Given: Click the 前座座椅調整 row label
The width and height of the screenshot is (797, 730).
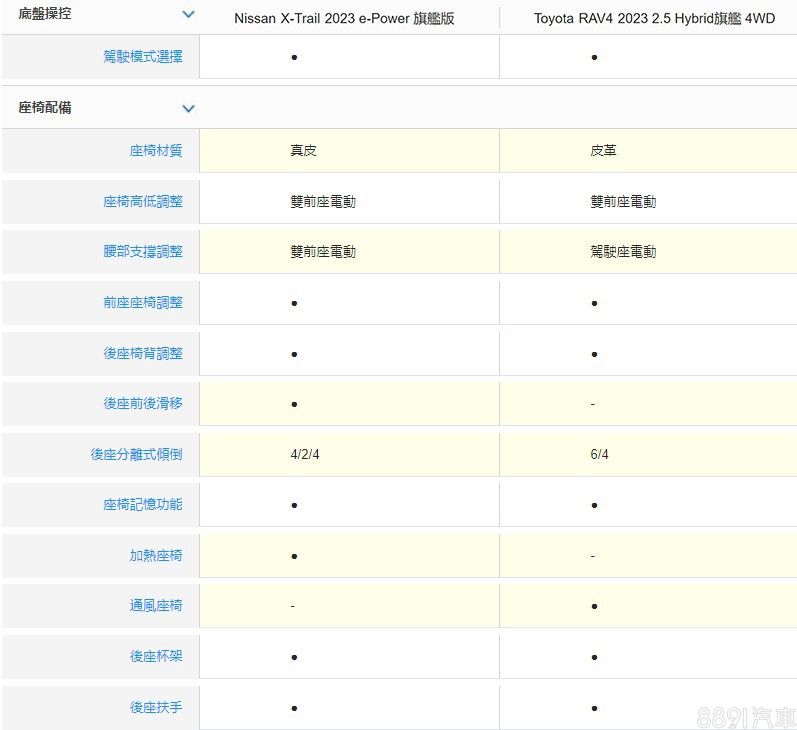Looking at the screenshot, I should [x=143, y=302].
